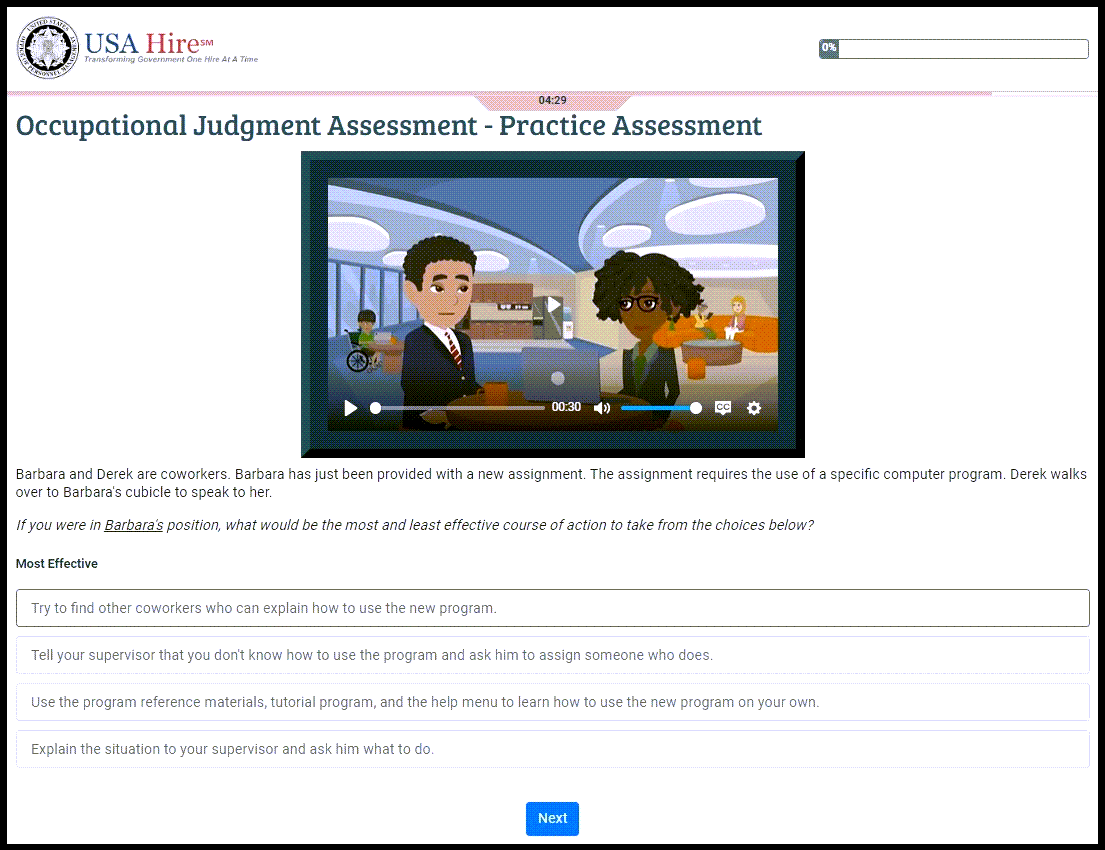Click the 00:30 video timestamp

567,407
